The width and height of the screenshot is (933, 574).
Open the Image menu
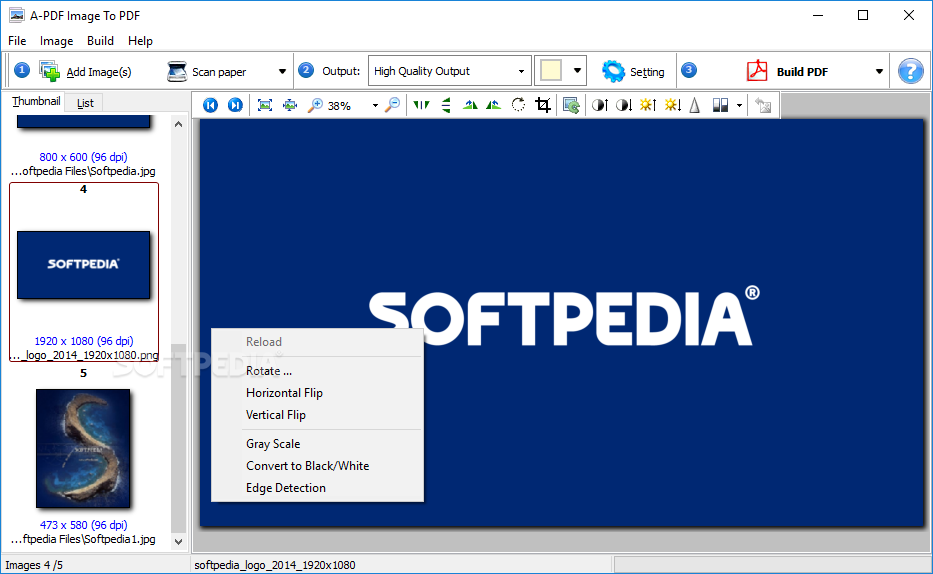(57, 41)
